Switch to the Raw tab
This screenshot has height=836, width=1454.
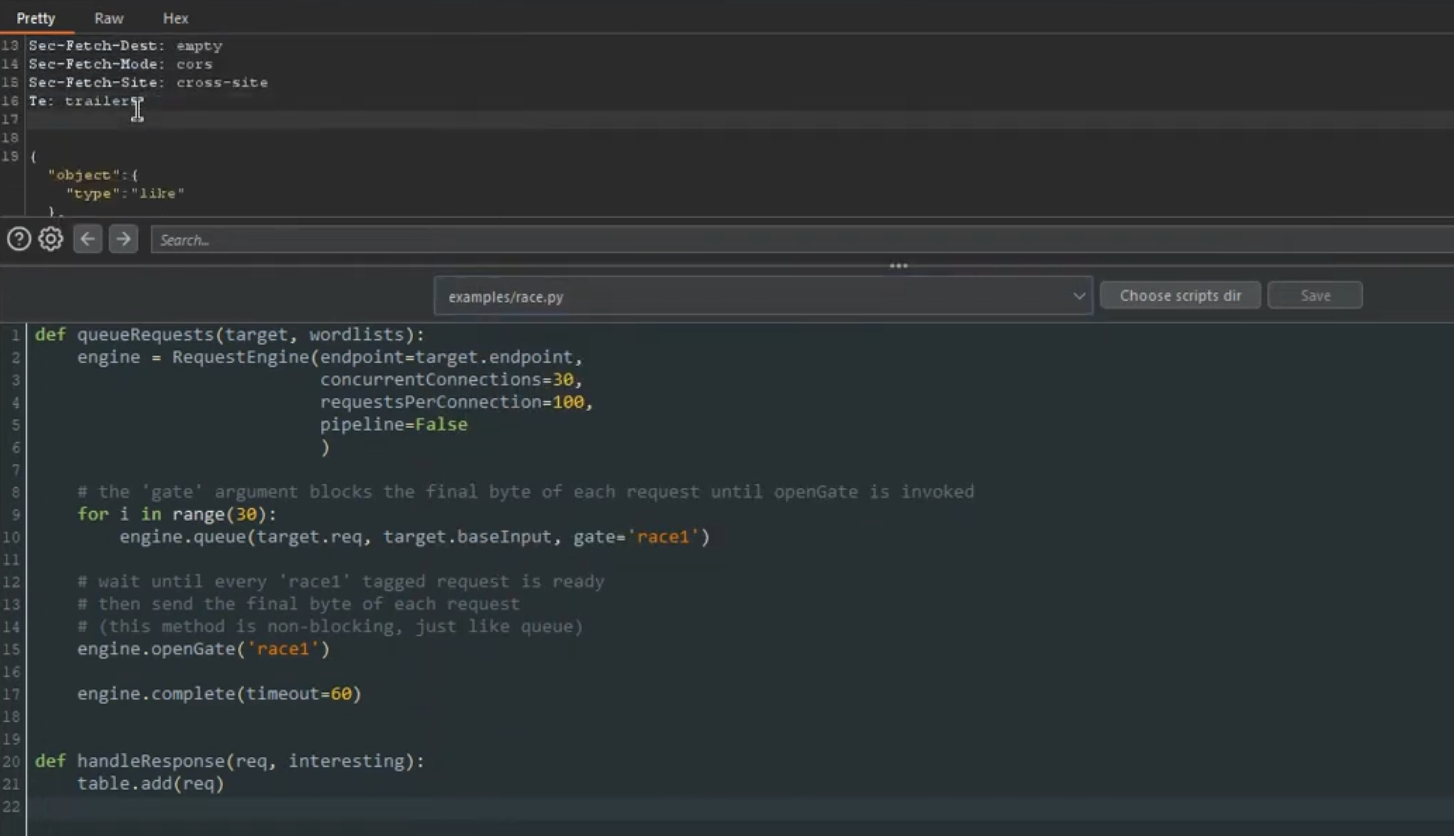109,18
